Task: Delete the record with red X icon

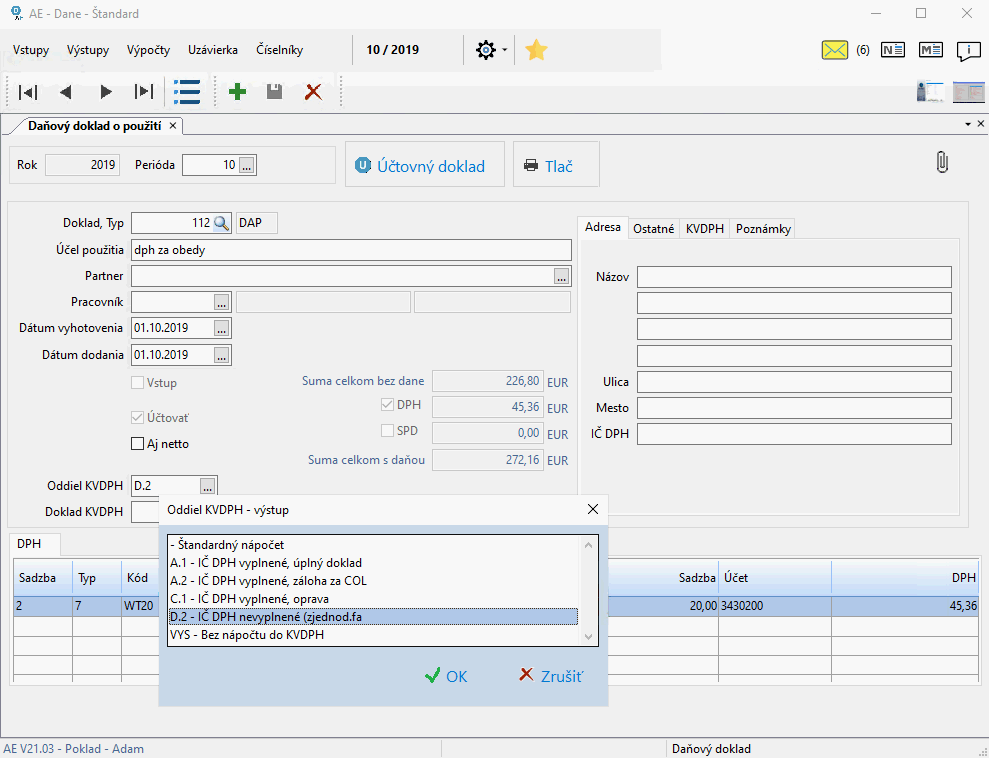Action: pyautogui.click(x=313, y=92)
